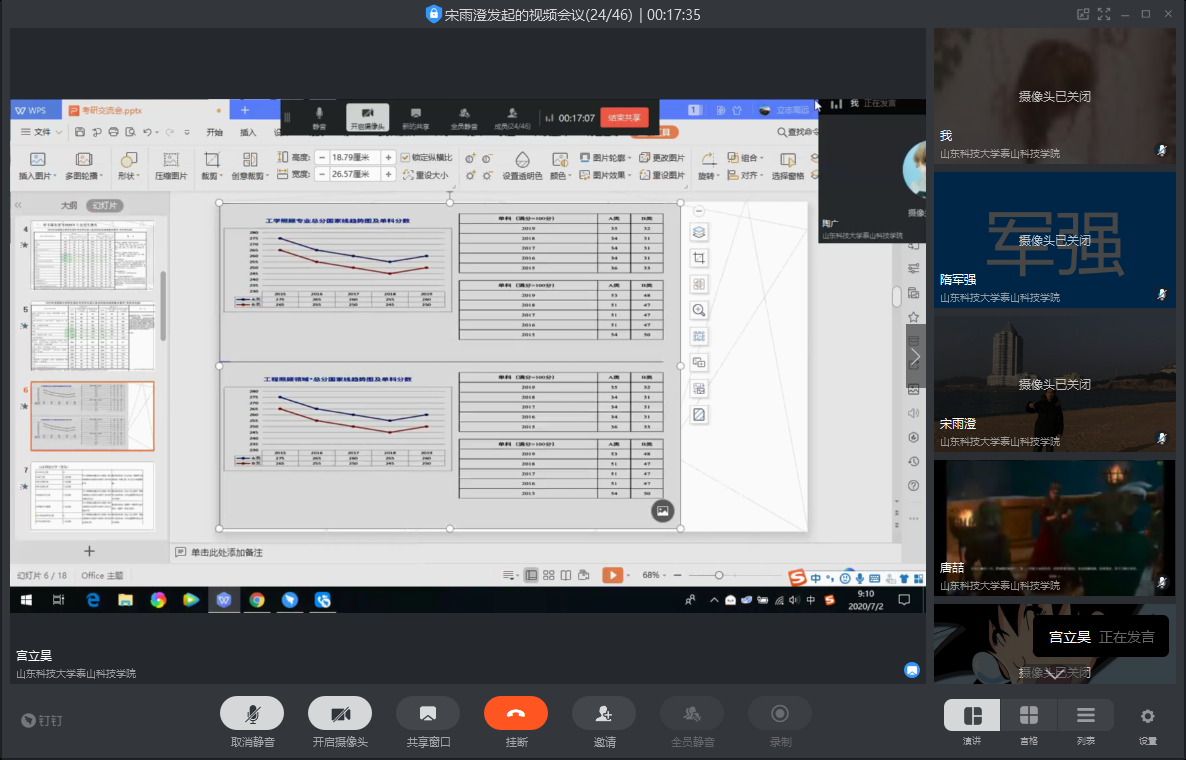
Task: Select 宋雨澄 participant video tile
Action: 1054,384
